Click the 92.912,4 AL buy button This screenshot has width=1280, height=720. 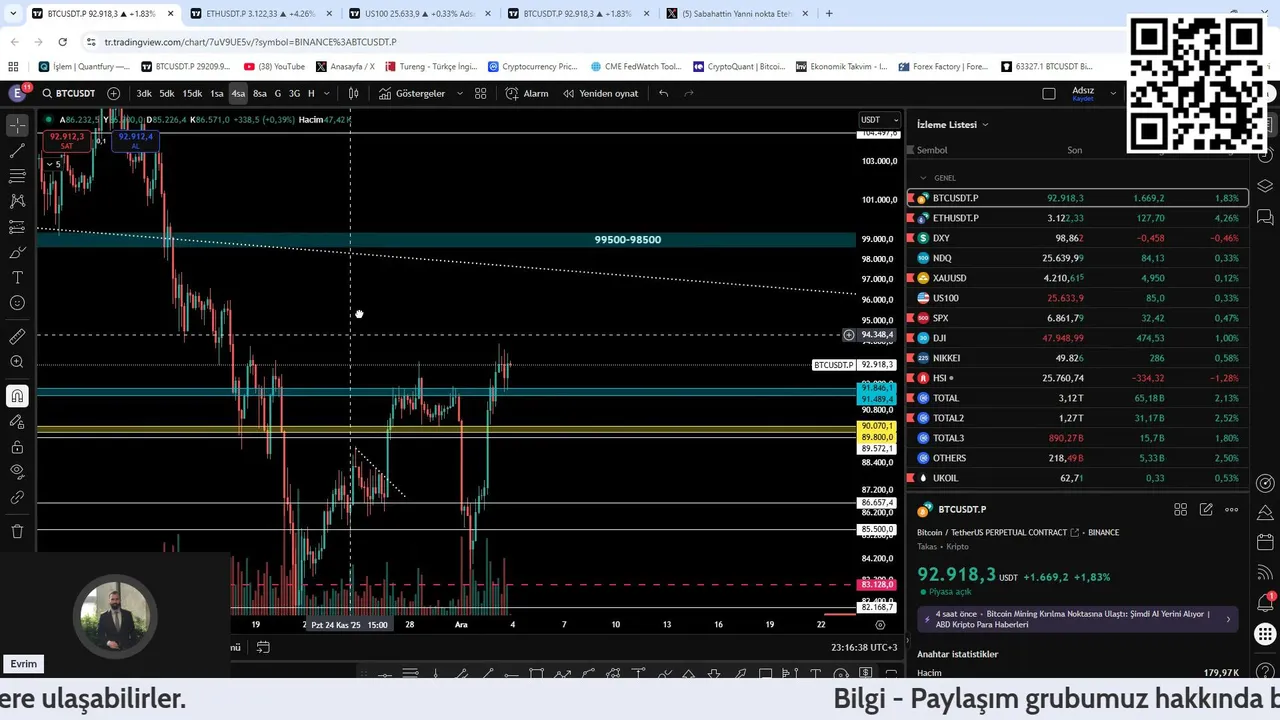[135, 141]
